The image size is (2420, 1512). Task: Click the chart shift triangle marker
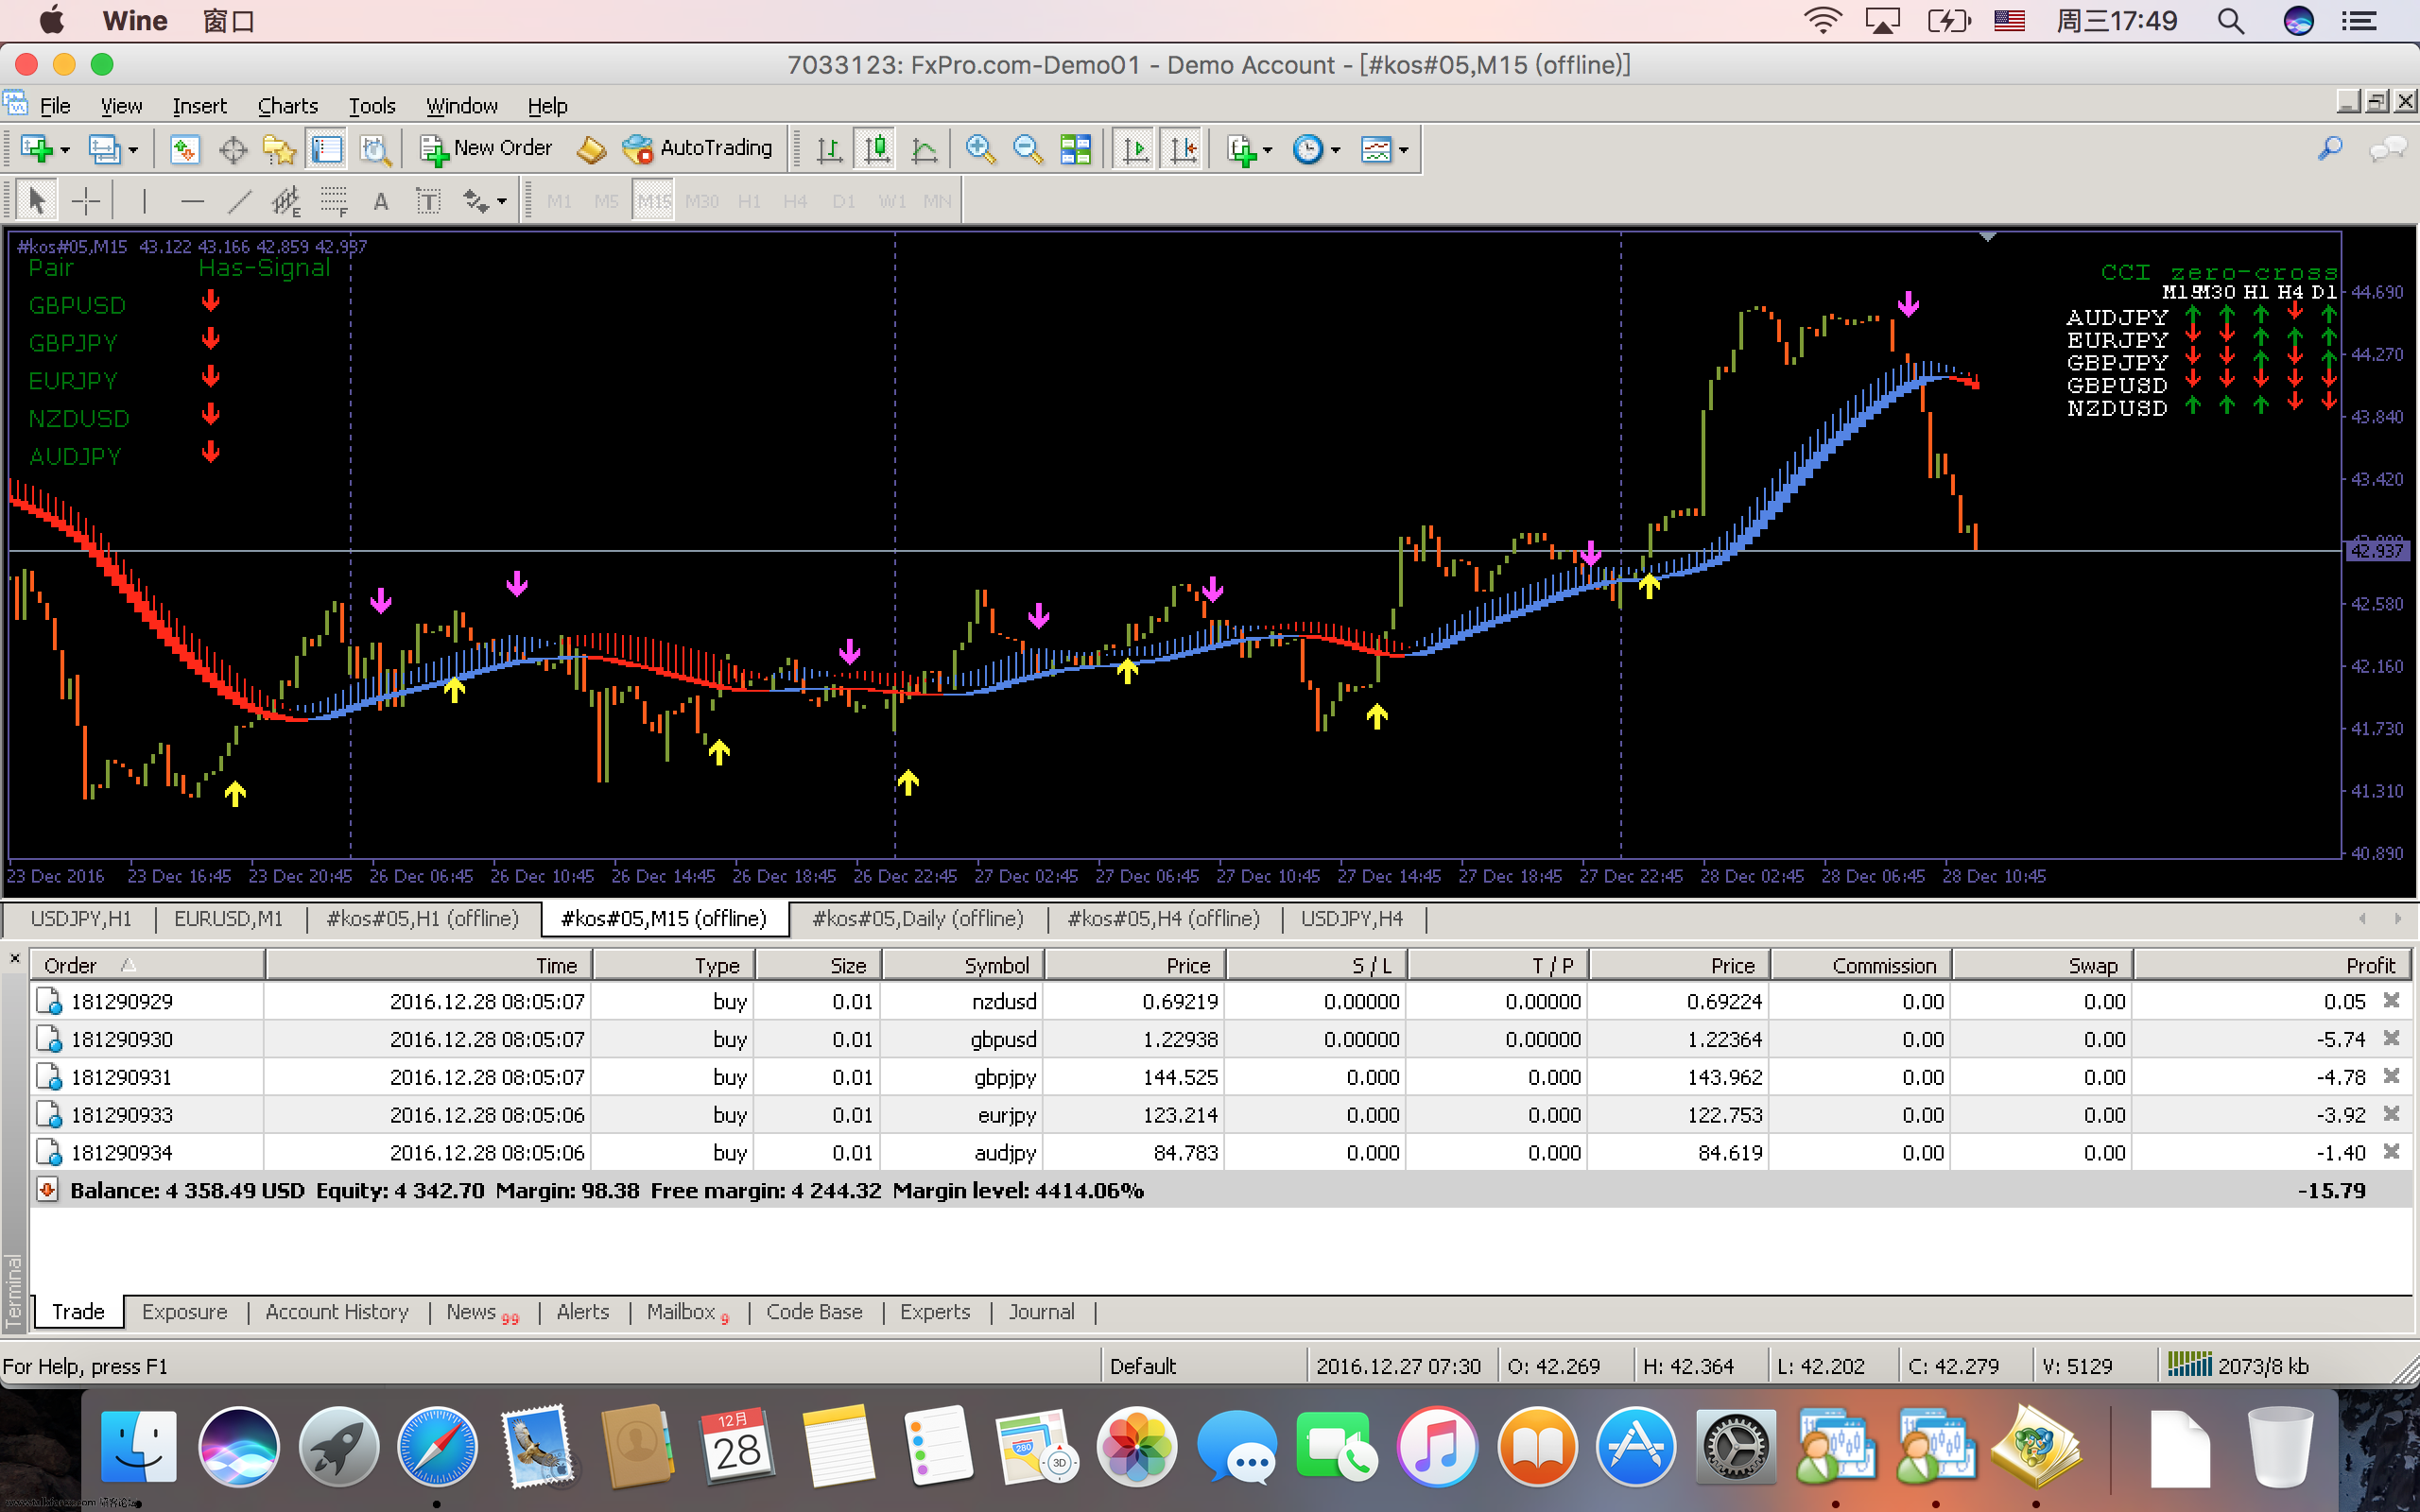1988,238
